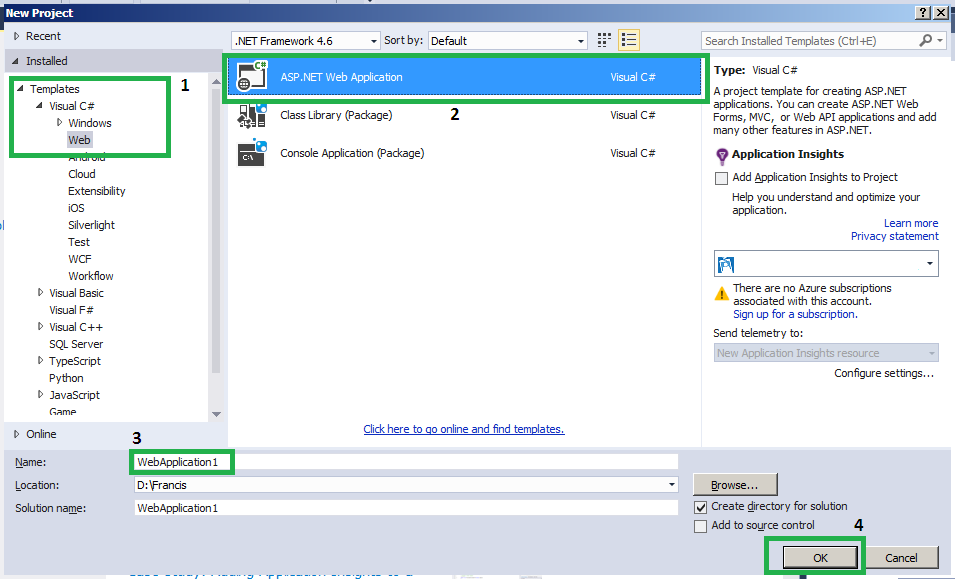
Task: Click the tree scrollbar up arrow
Action: point(216,82)
